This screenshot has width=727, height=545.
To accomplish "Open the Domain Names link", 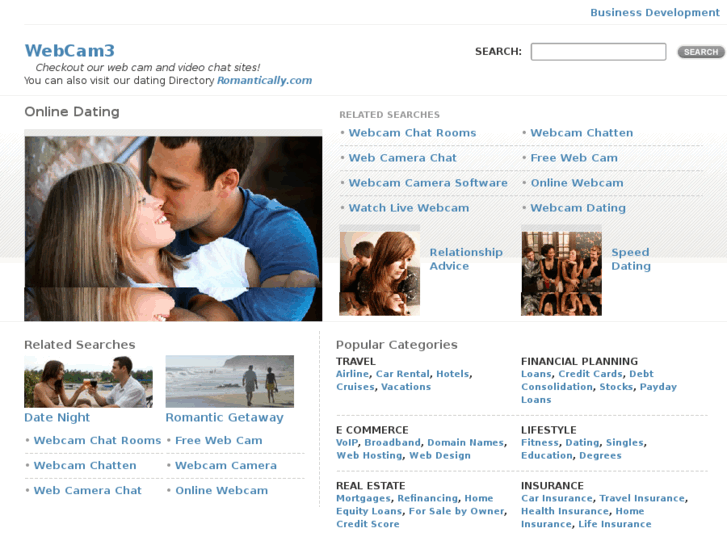I will point(466,442).
